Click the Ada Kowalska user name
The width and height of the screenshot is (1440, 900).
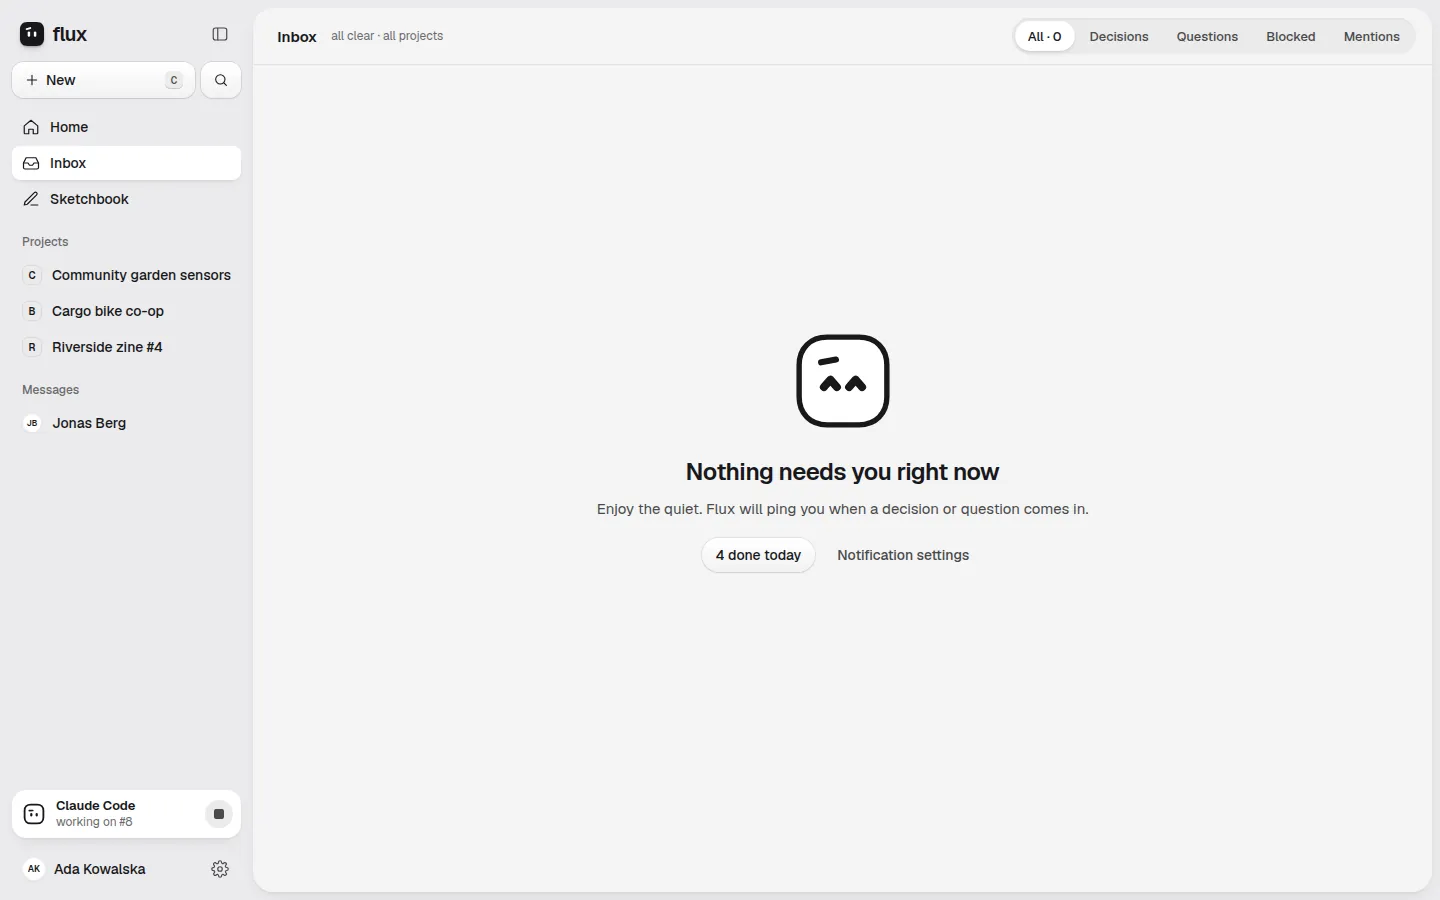100,869
